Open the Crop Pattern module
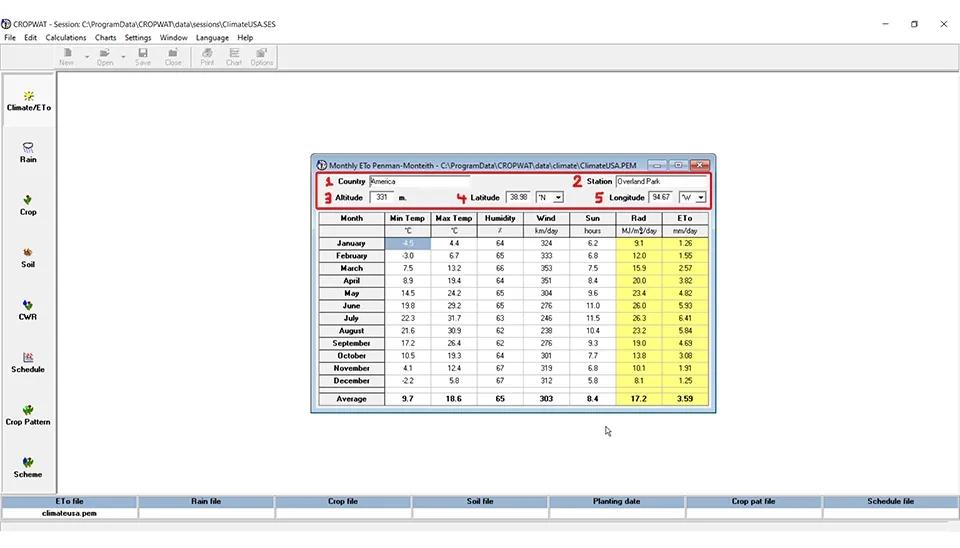Image resolution: width=960 pixels, height=548 pixels. 28,415
